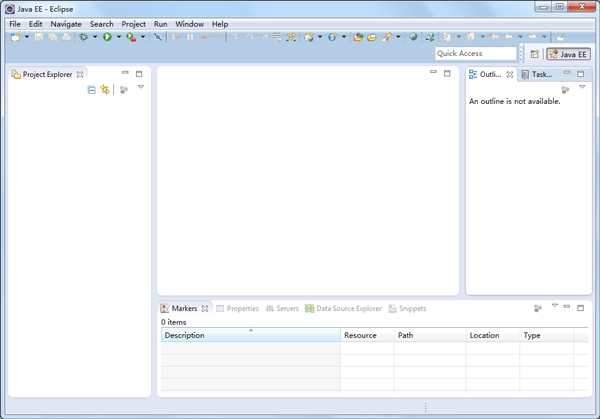Select the Java EE perspective button
Viewport: 600px width, 419px height.
tap(567, 54)
